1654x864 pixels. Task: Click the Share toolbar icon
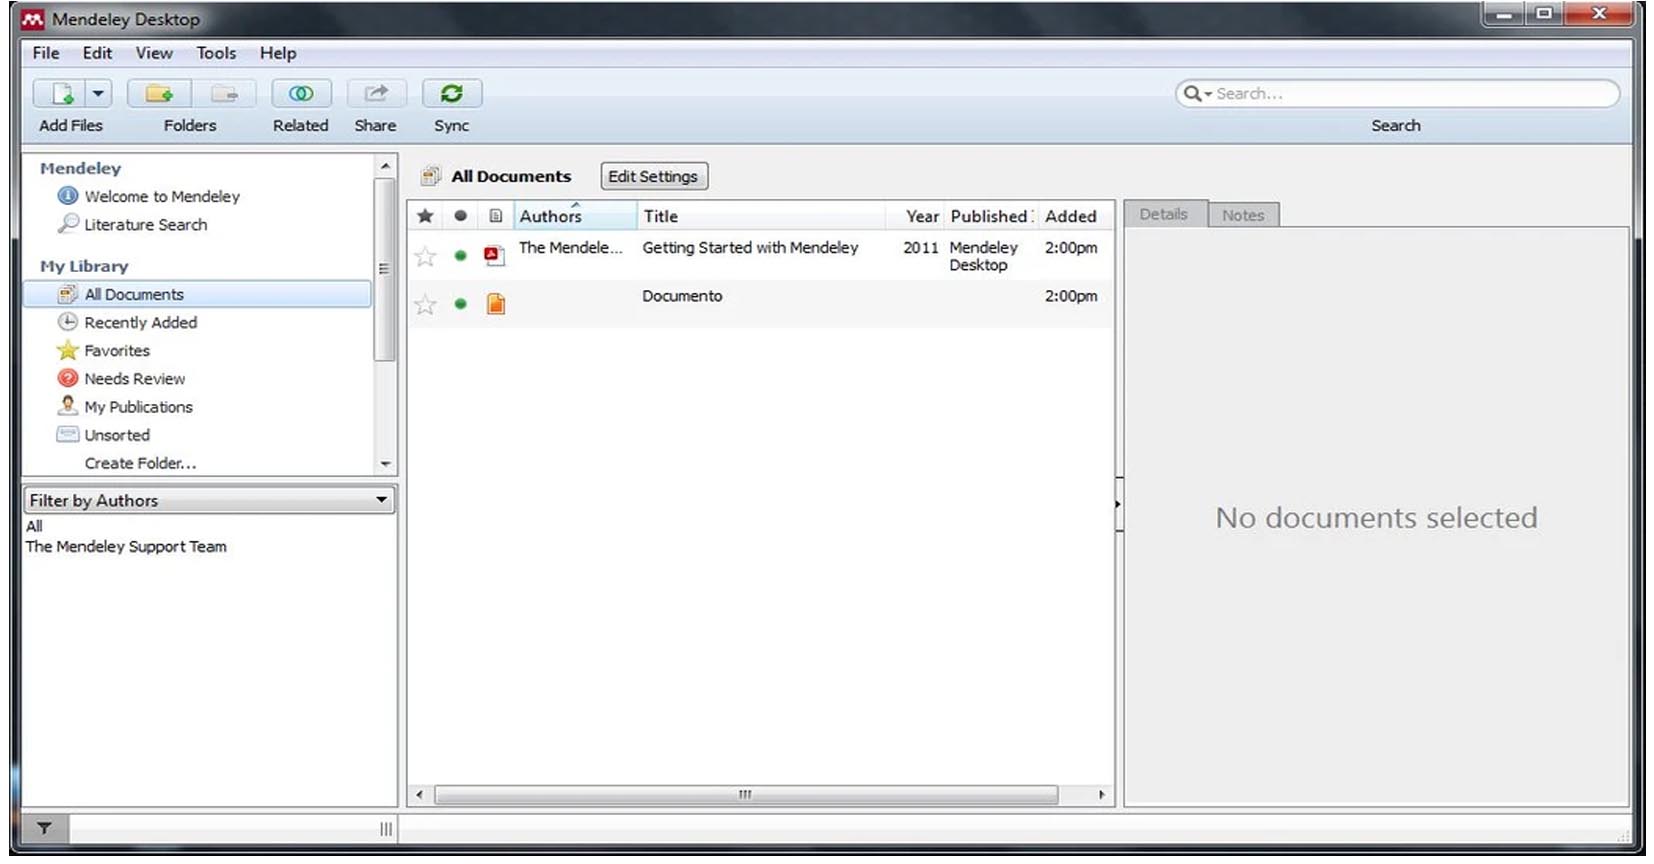(x=375, y=94)
